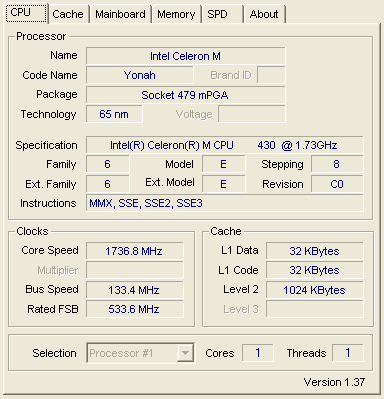The height and width of the screenshot is (399, 384).
Task: Click the Cores count field
Action: (x=258, y=353)
